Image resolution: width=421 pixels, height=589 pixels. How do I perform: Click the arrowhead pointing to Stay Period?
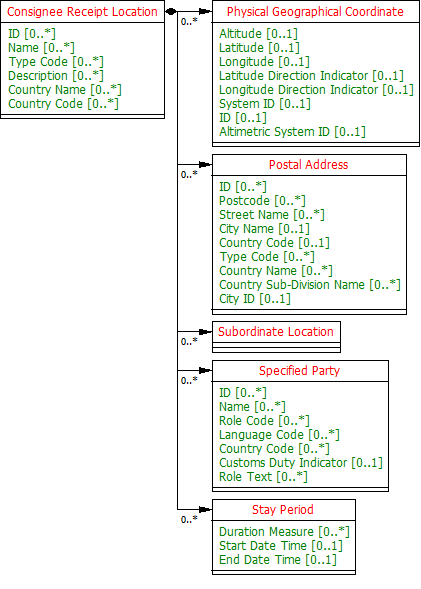(x=205, y=509)
